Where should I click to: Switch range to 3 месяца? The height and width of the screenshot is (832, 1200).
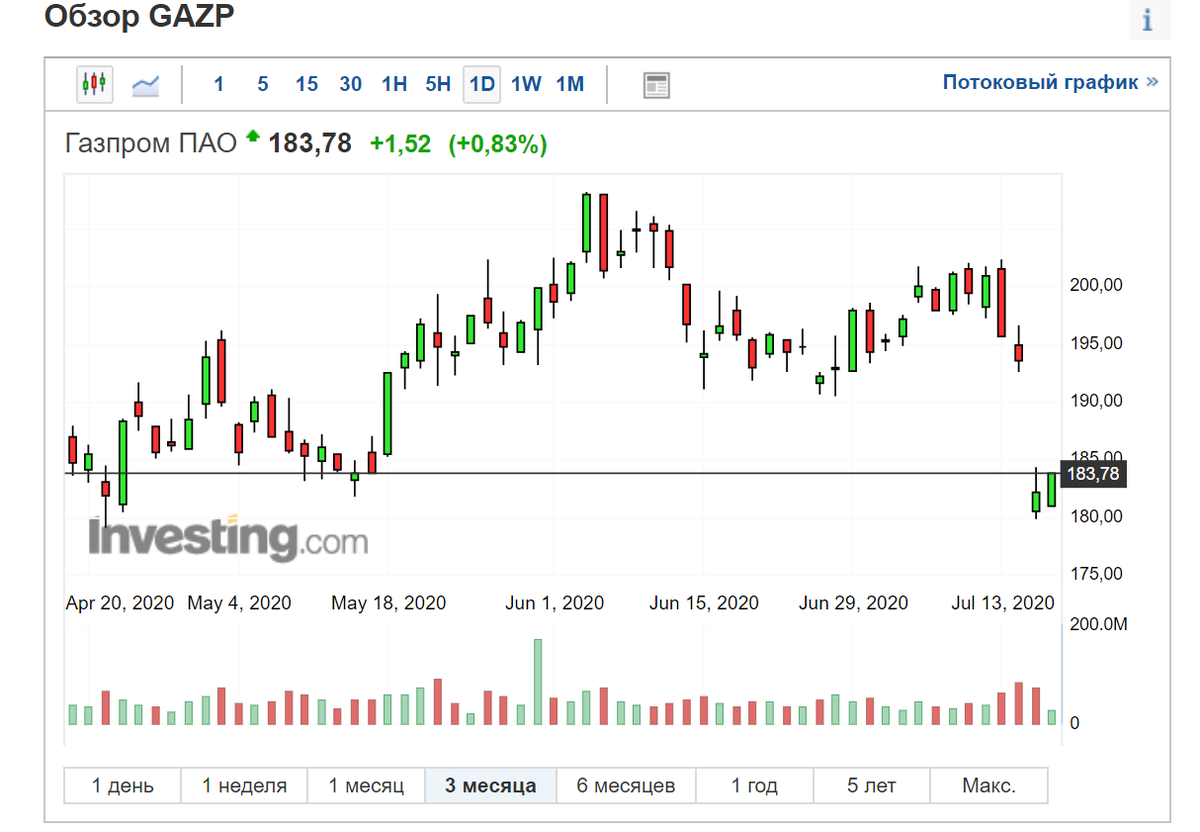pyautogui.click(x=490, y=786)
